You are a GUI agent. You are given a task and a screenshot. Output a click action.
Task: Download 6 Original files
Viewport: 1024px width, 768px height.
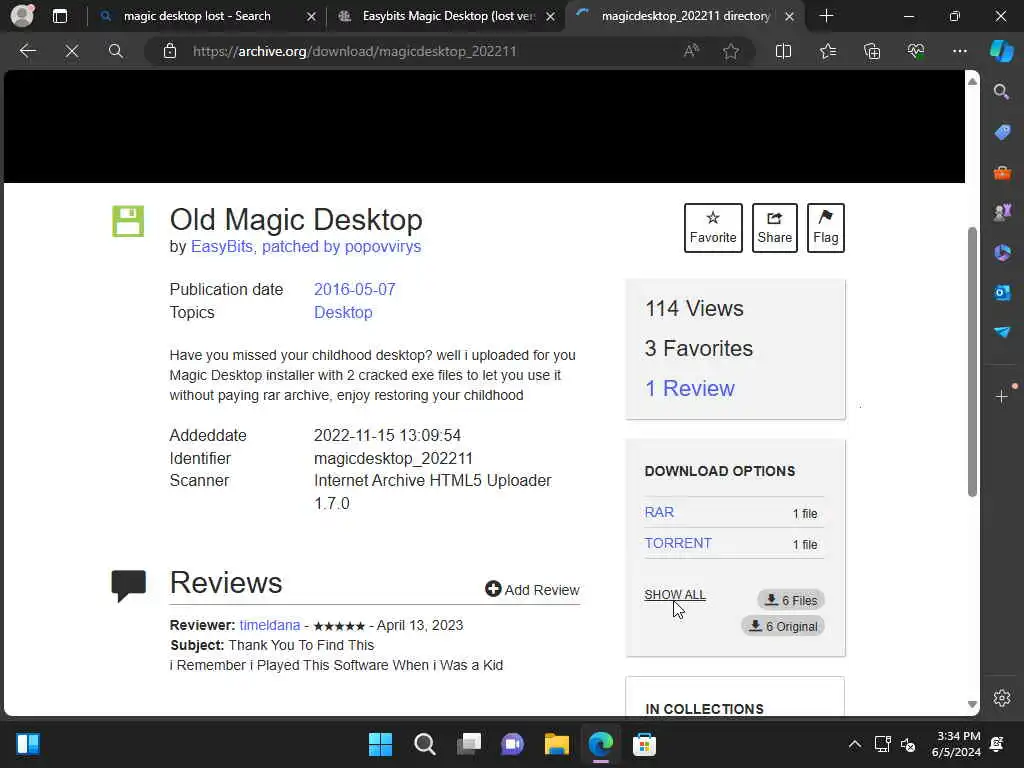783,626
